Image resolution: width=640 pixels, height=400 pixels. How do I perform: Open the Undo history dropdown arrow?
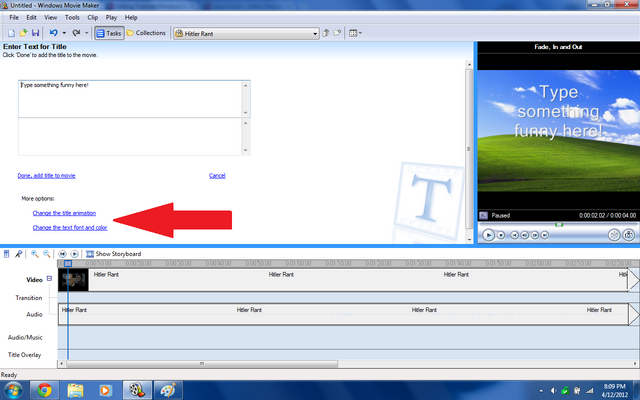(64, 33)
